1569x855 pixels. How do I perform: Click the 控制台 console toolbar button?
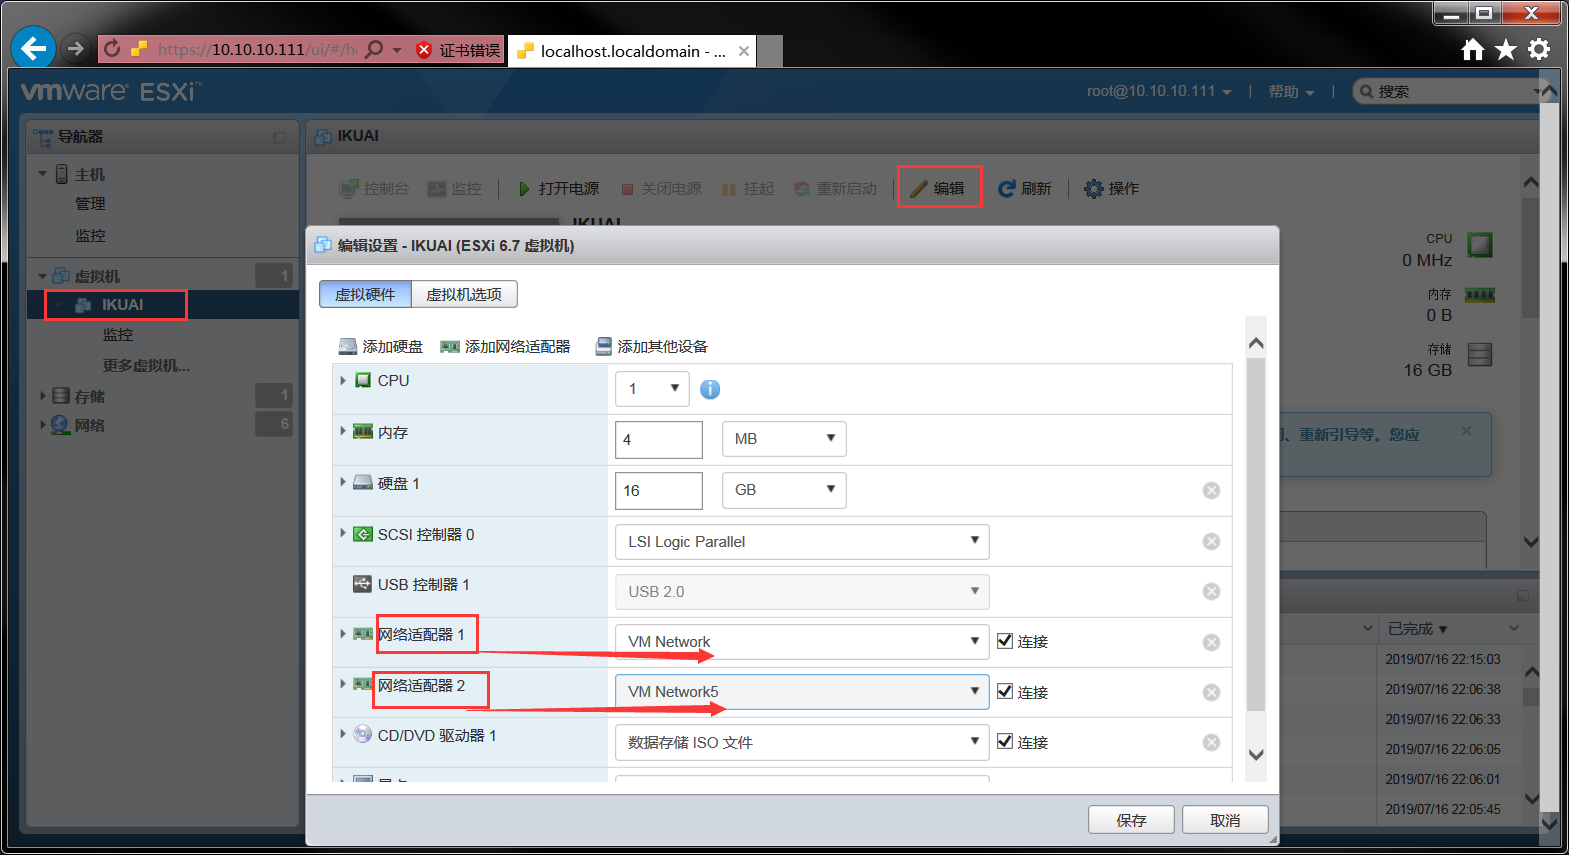click(374, 188)
